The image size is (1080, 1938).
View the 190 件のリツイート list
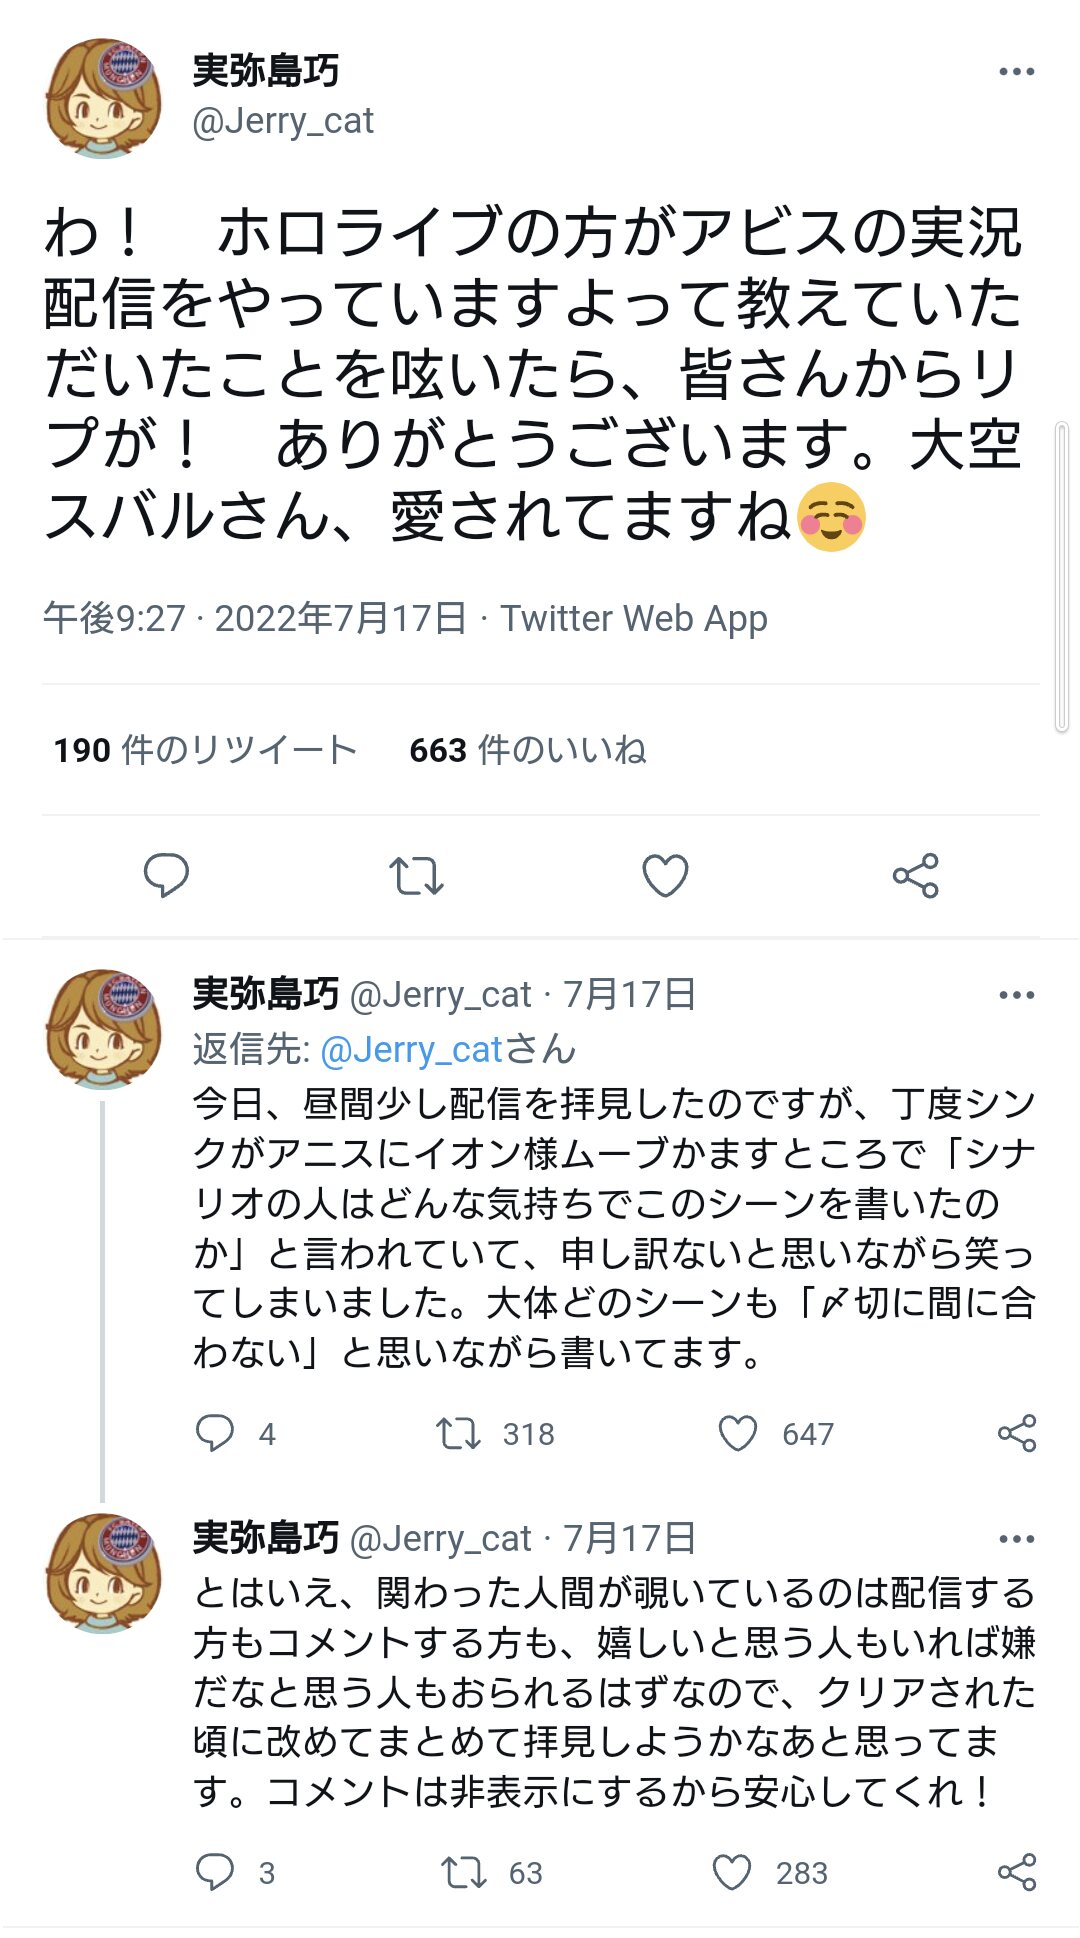point(205,750)
